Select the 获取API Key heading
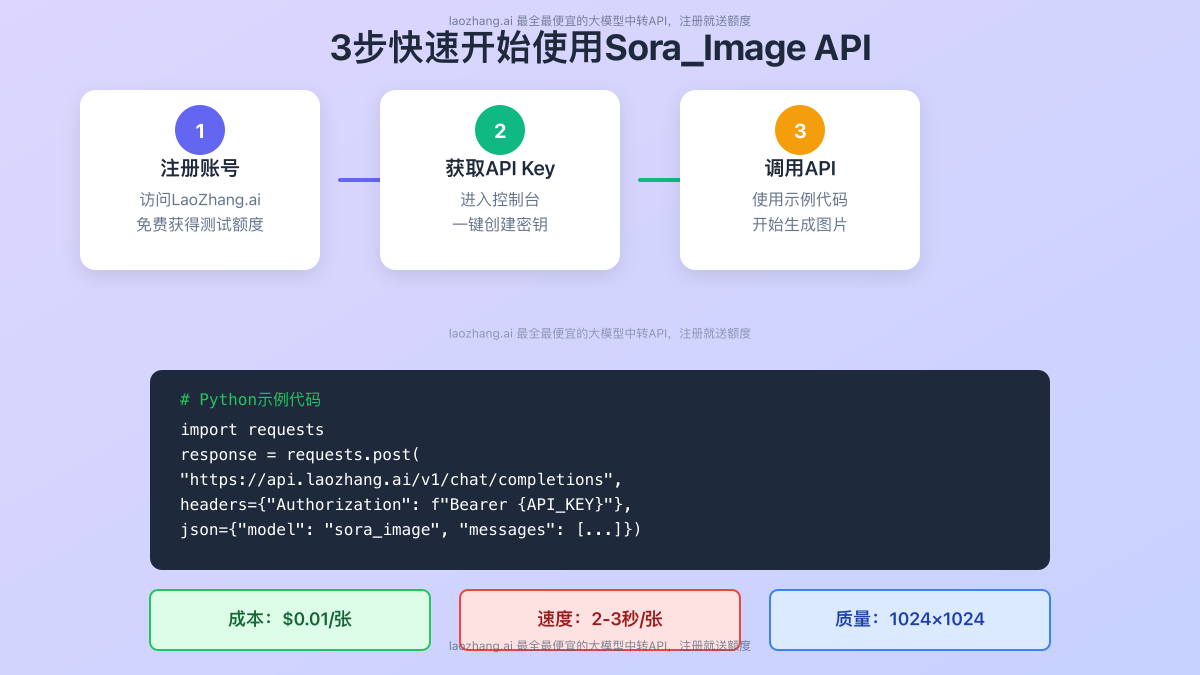This screenshot has height=675, width=1200. click(x=500, y=168)
